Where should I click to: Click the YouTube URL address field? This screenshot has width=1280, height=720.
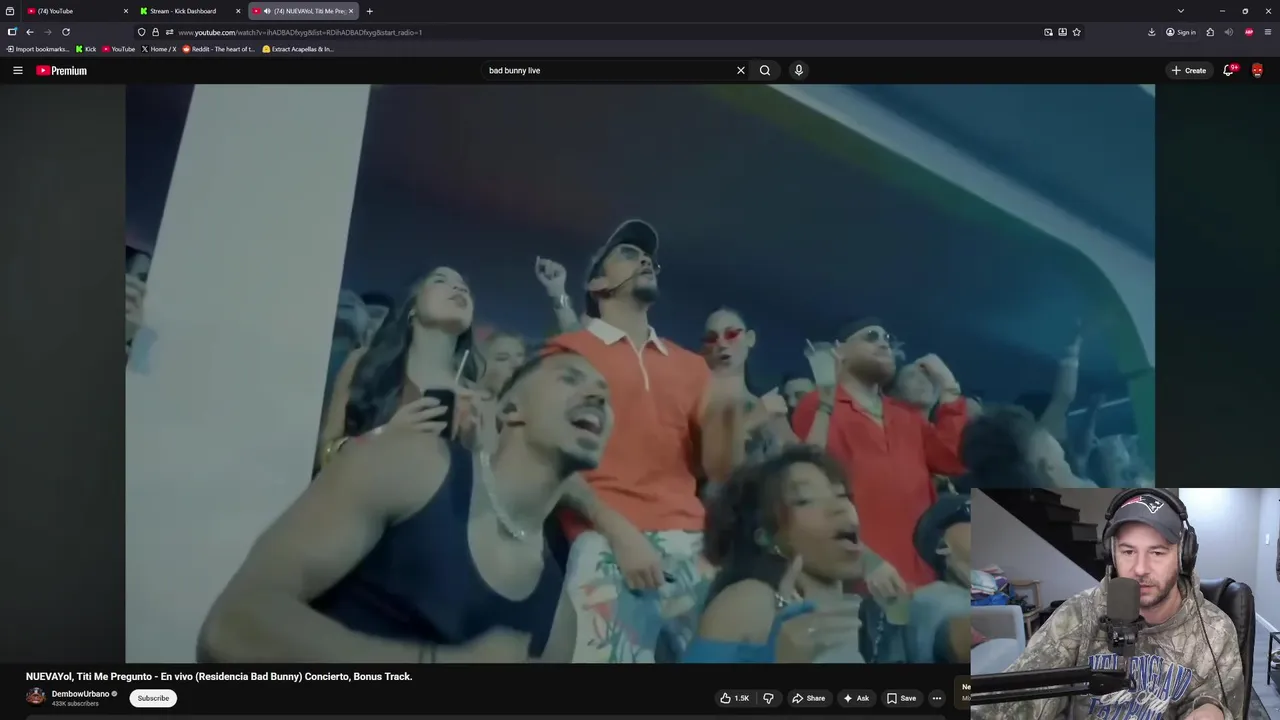point(605,32)
